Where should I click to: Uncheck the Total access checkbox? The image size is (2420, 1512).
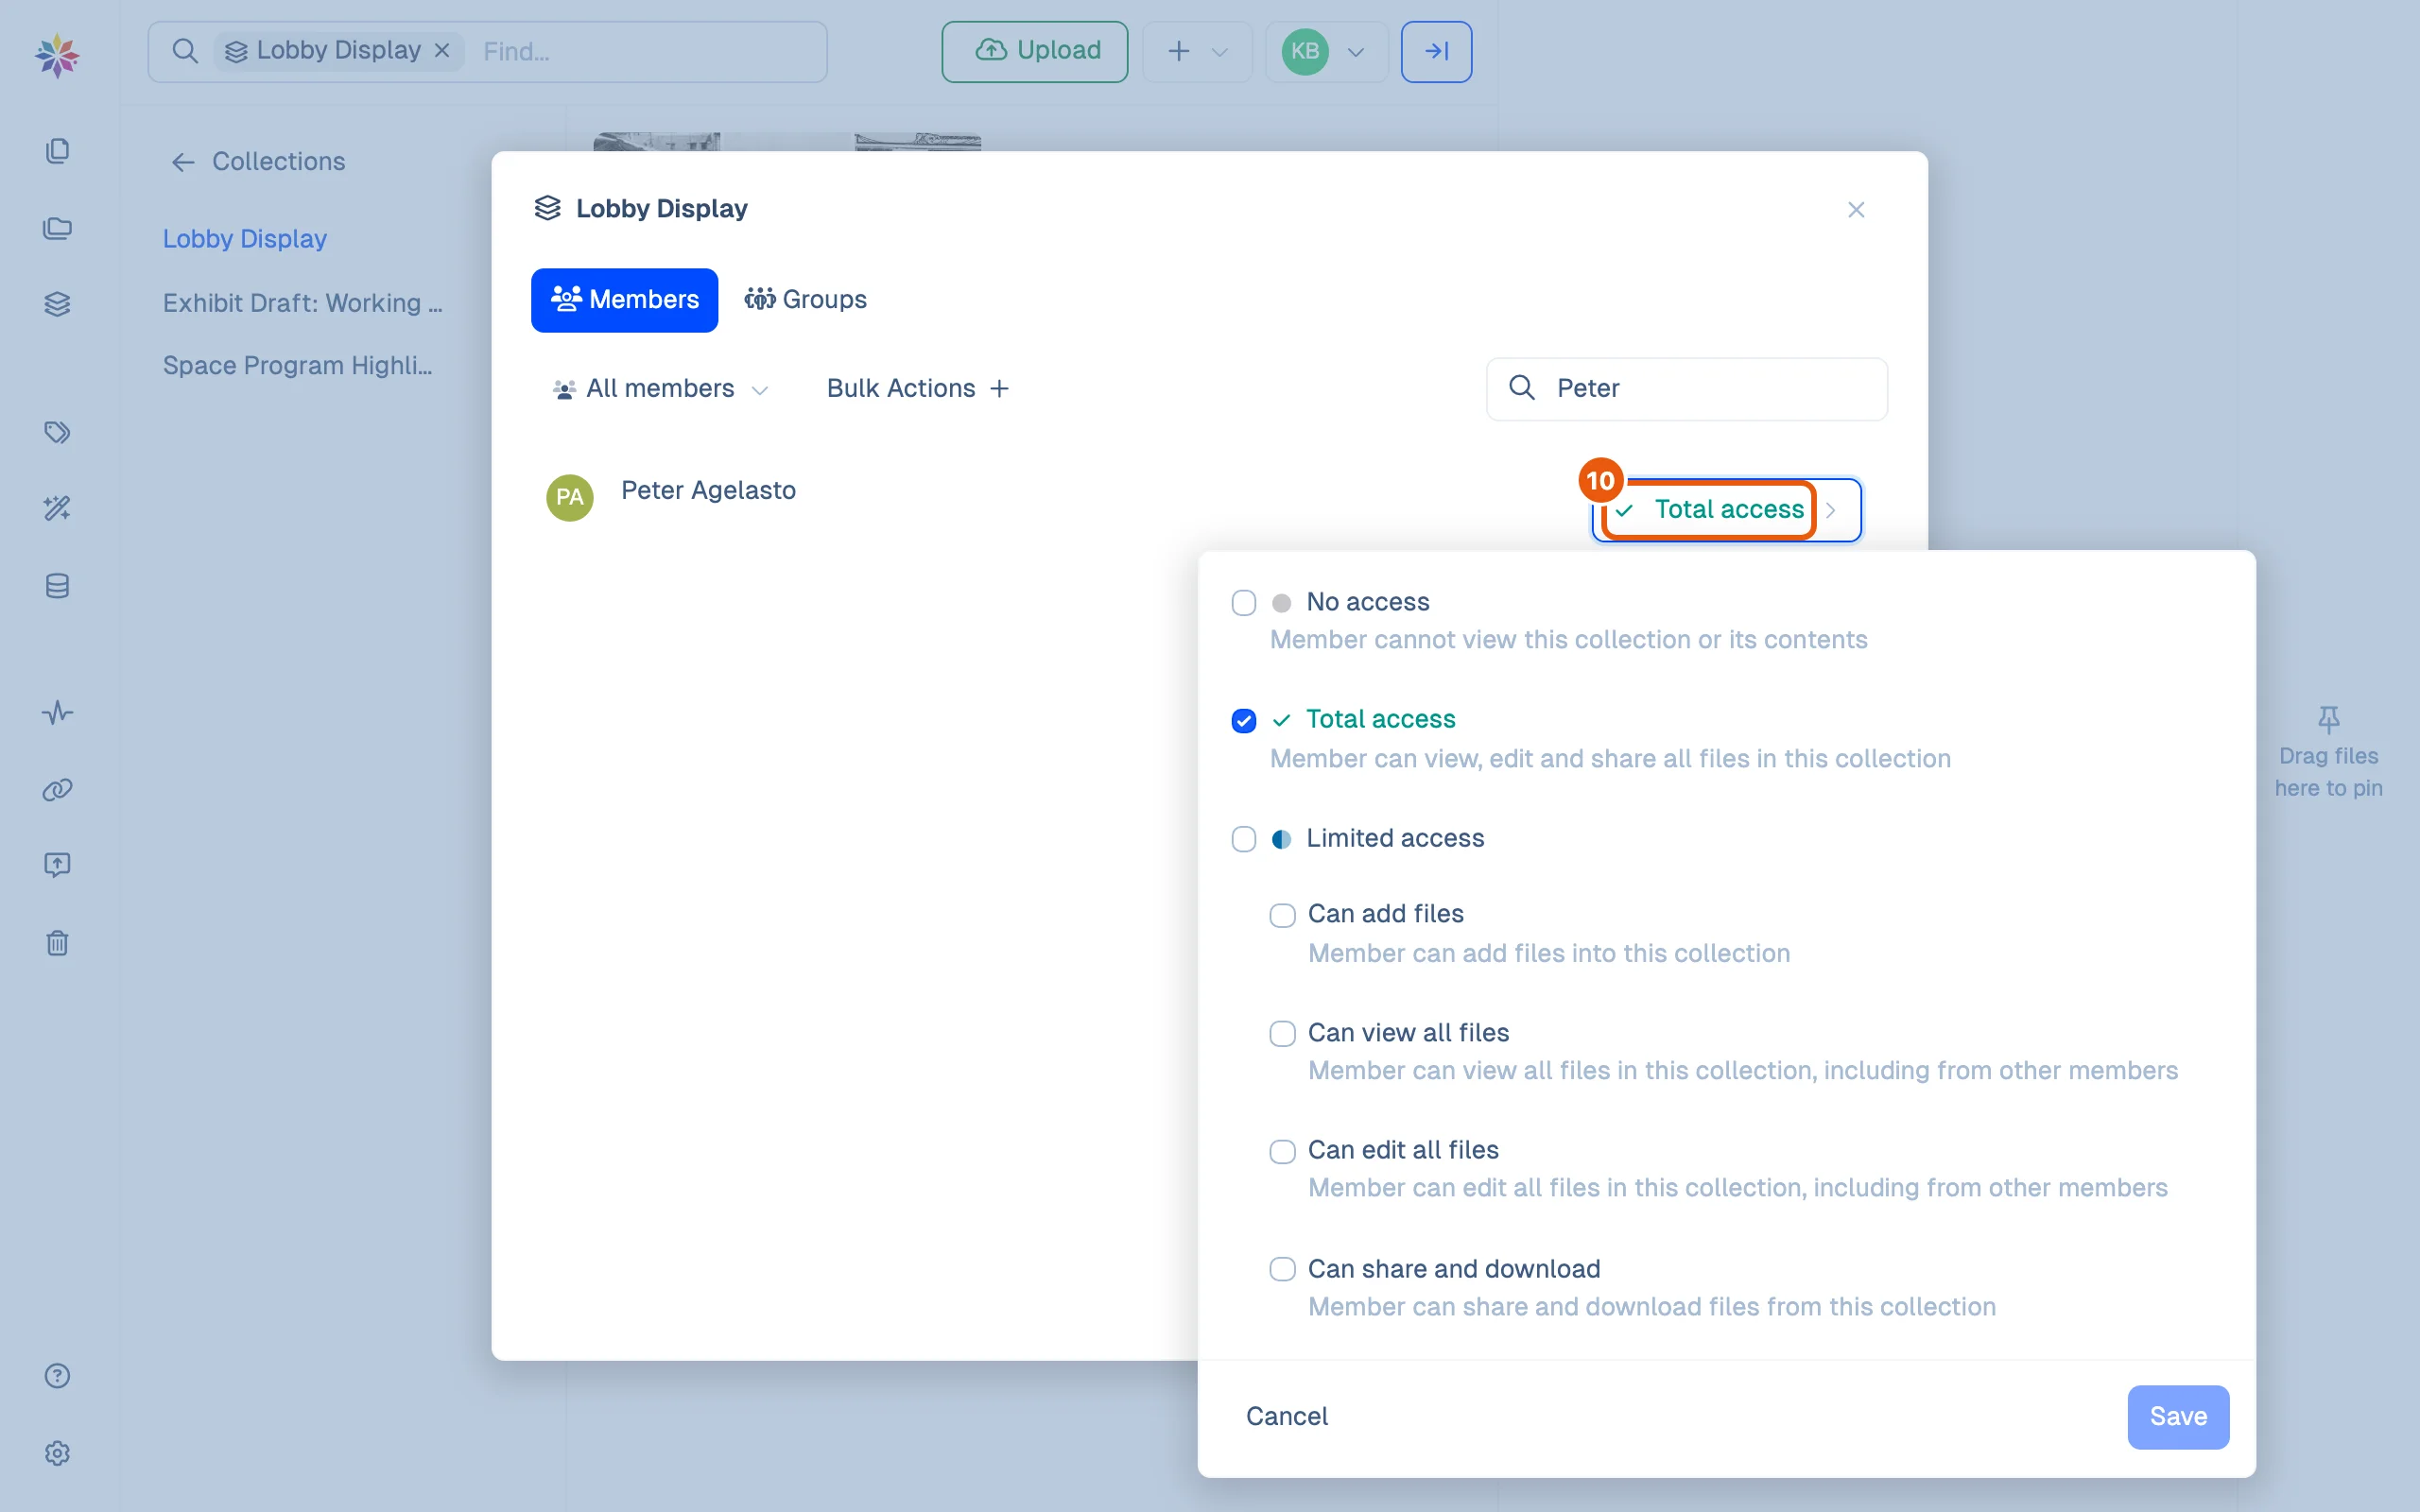tap(1244, 720)
